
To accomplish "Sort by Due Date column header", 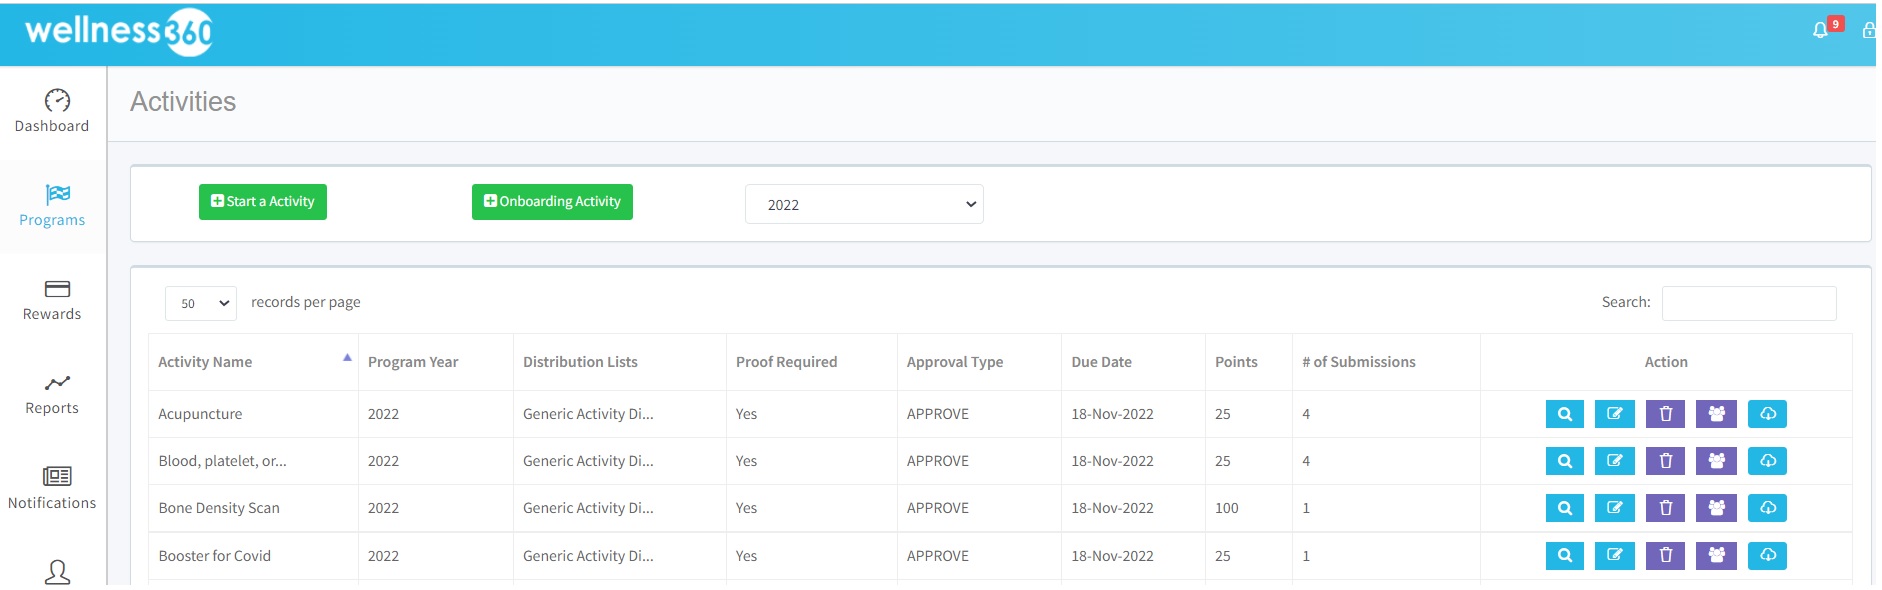I will (x=1133, y=362).
